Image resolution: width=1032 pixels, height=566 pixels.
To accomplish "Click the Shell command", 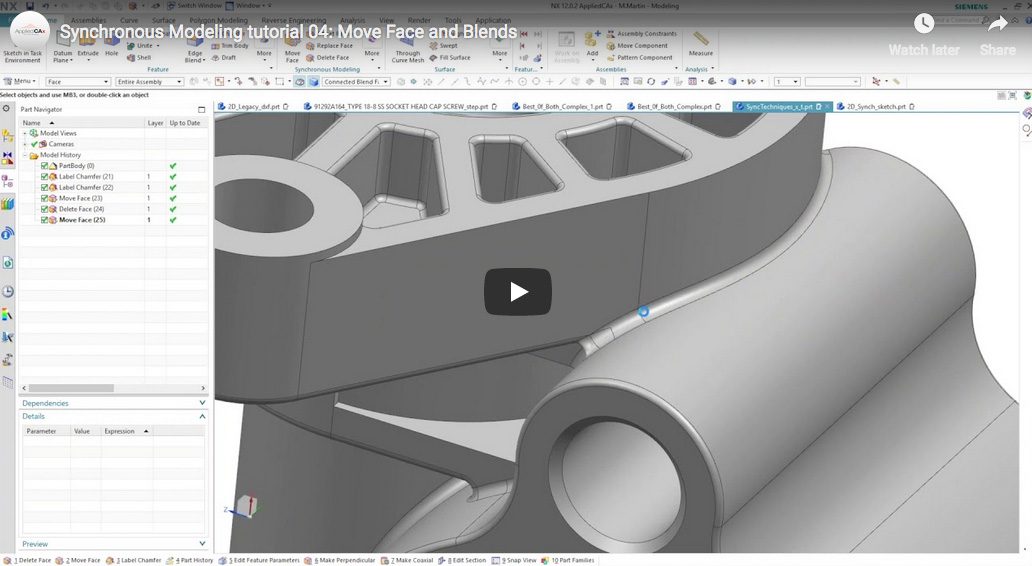I will tap(139, 58).
